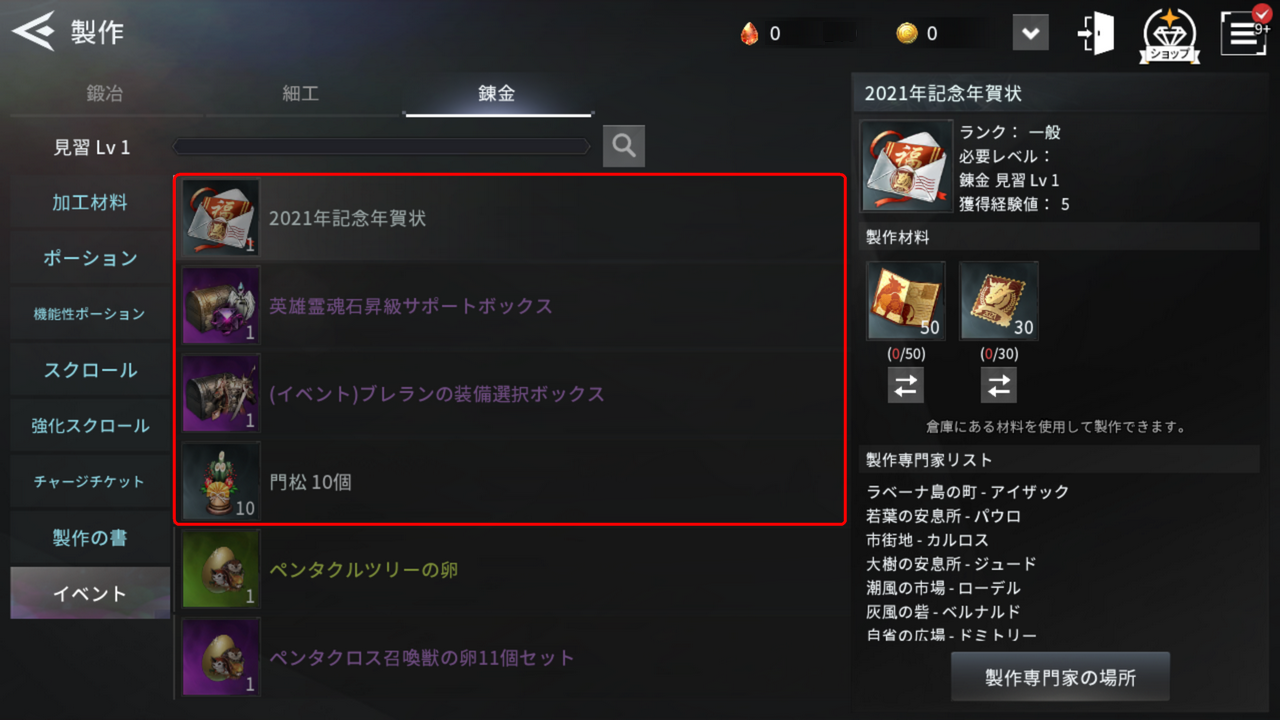Click the recipe search input field

click(x=382, y=147)
